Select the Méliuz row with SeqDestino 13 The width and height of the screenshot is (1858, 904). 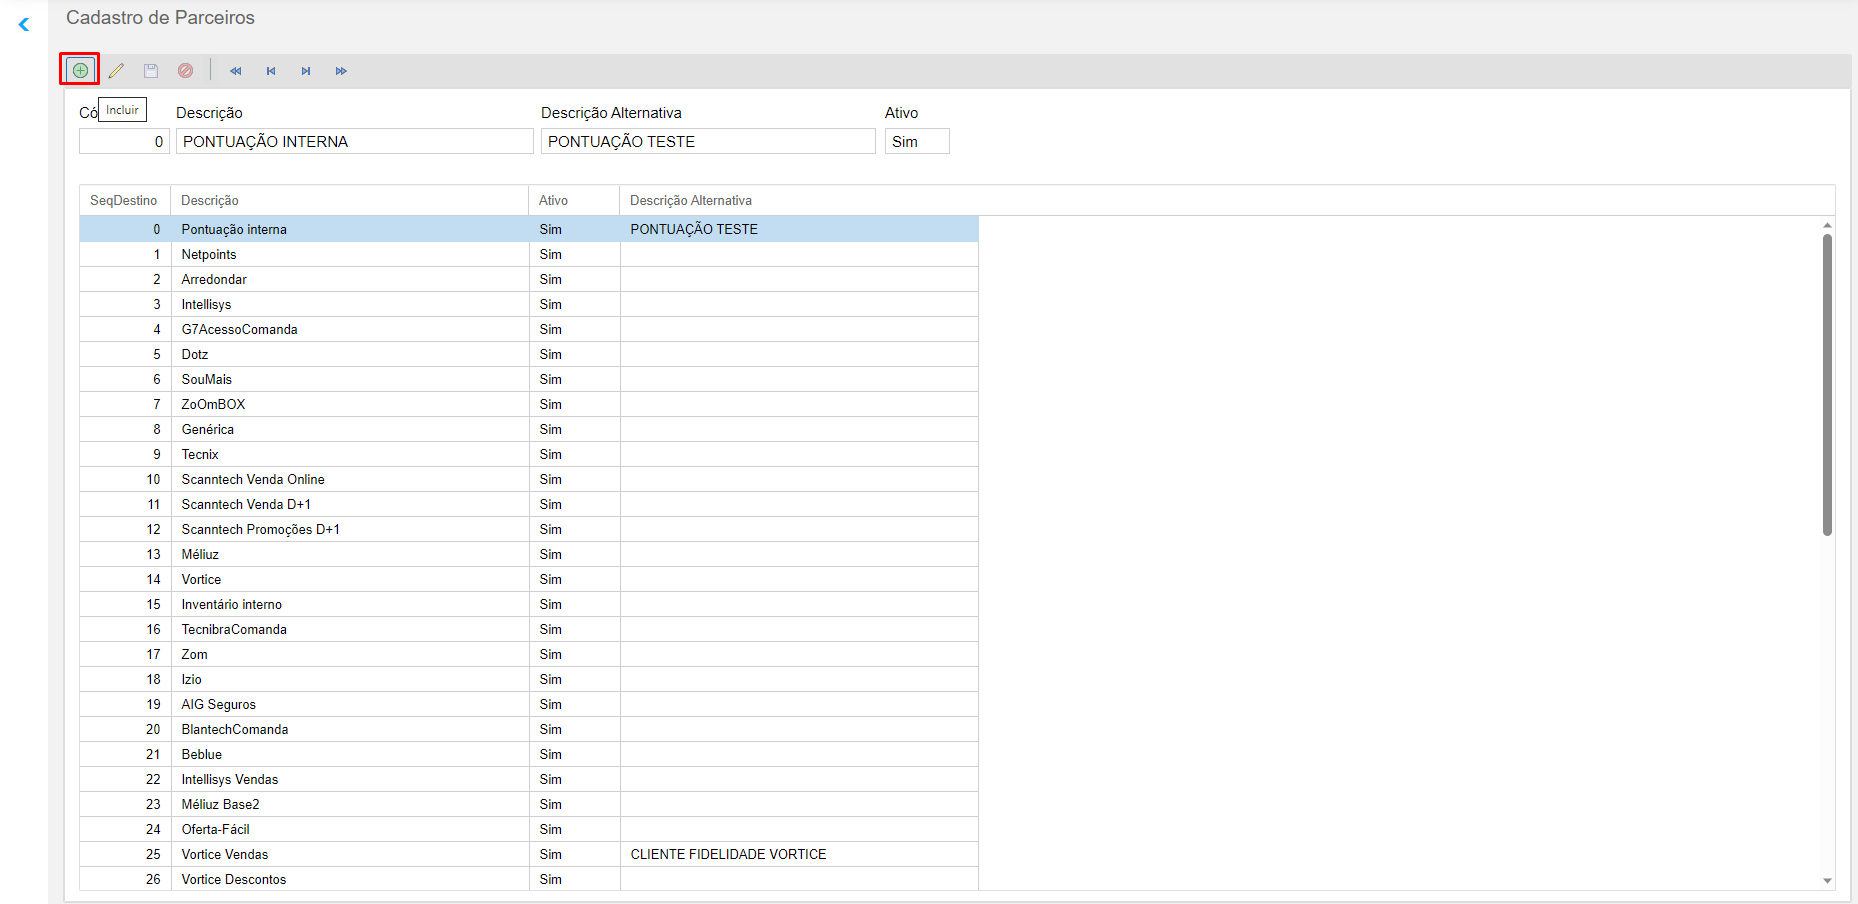(x=529, y=554)
